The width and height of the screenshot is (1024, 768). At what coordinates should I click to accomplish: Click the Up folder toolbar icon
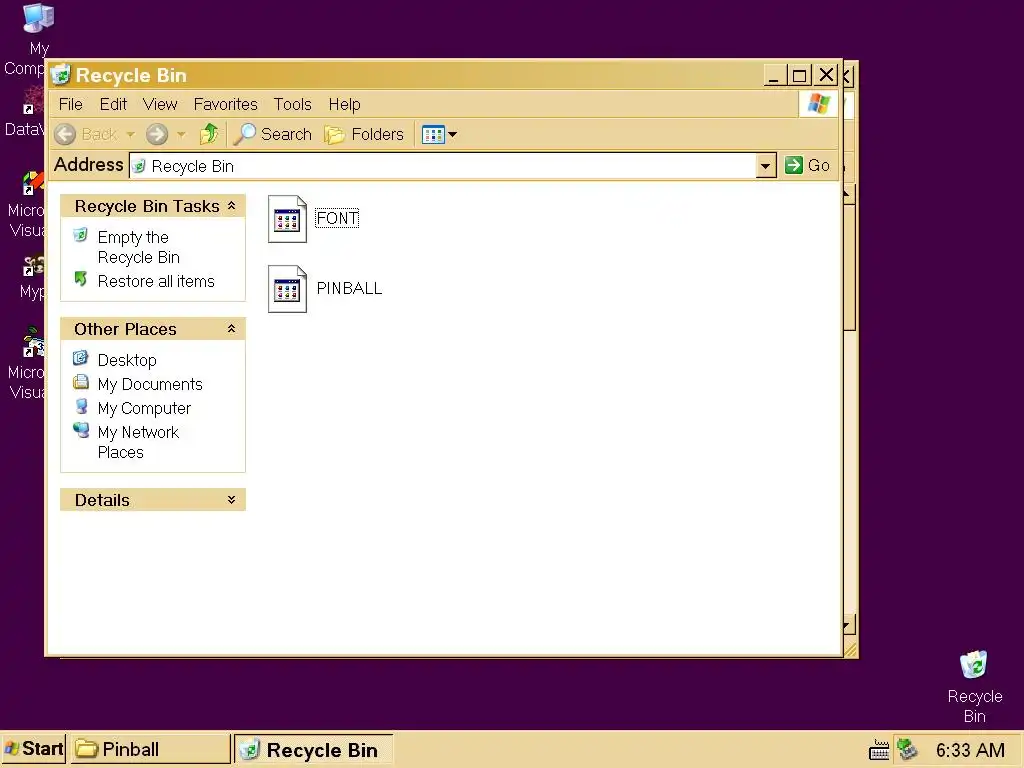tap(209, 134)
